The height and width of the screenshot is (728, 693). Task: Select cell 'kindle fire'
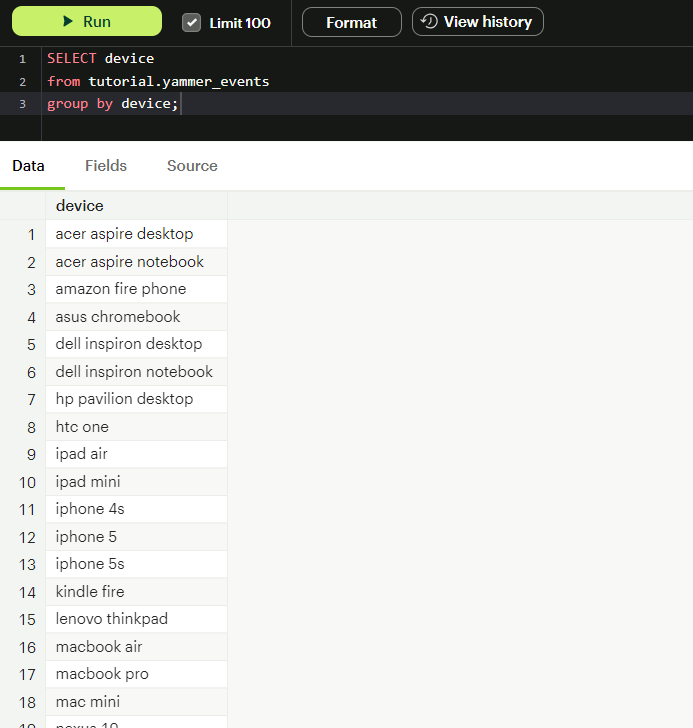(x=136, y=592)
